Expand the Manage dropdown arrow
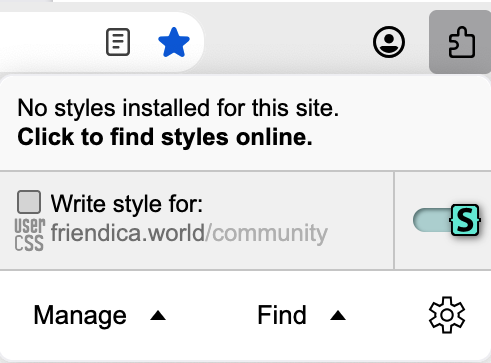The image size is (491, 363). coord(158,315)
